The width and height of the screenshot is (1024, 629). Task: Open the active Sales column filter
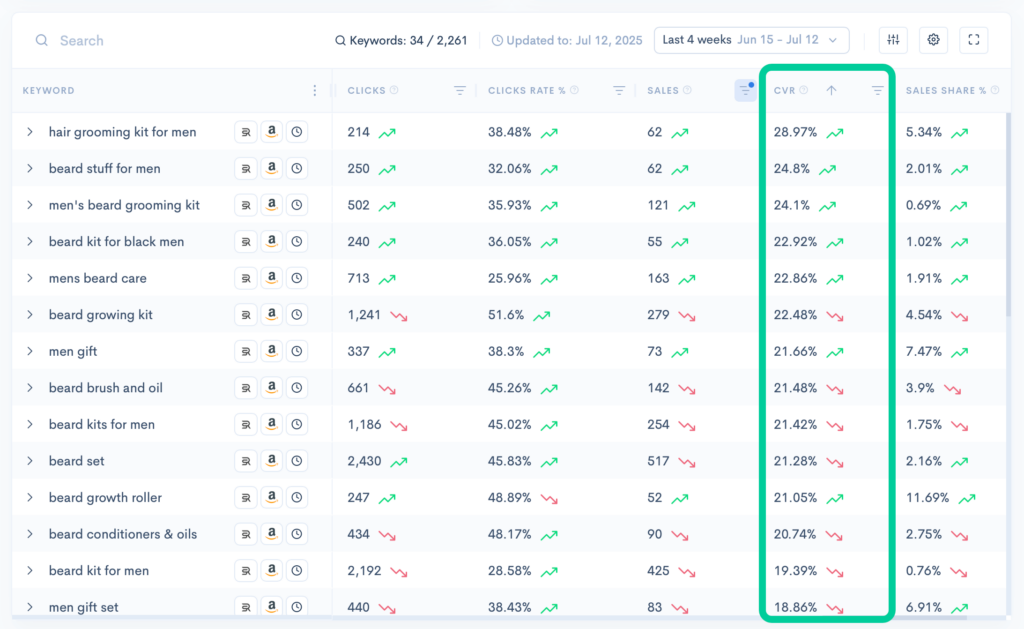pyautogui.click(x=745, y=90)
